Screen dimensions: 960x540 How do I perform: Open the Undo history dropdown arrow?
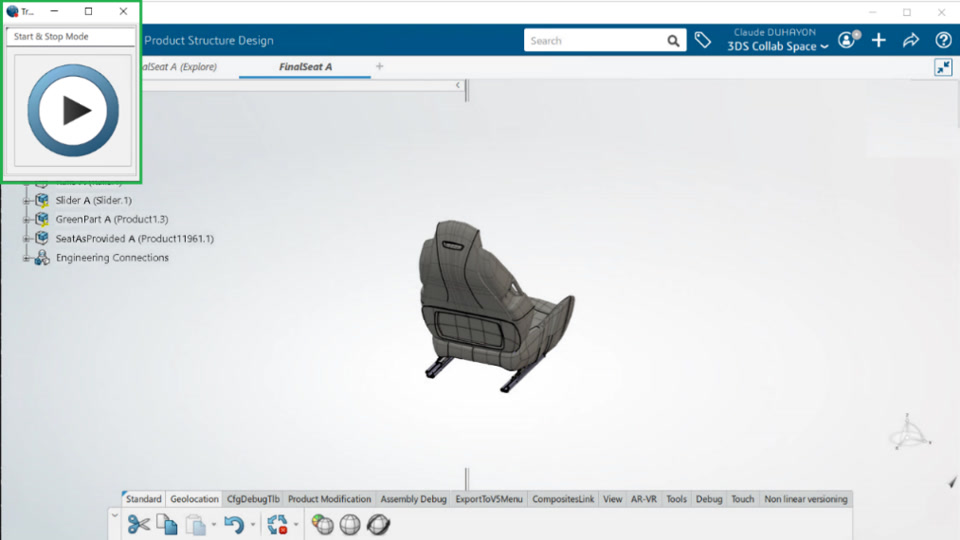coord(252,525)
